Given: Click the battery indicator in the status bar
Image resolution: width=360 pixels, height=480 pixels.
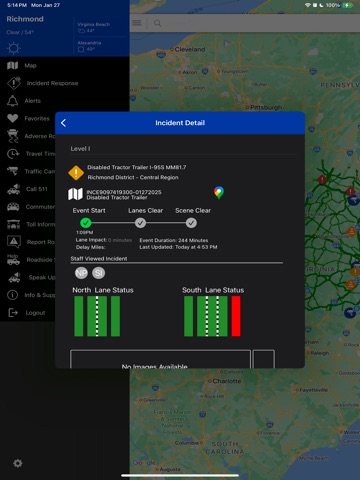Looking at the screenshot, I should [x=348, y=5].
